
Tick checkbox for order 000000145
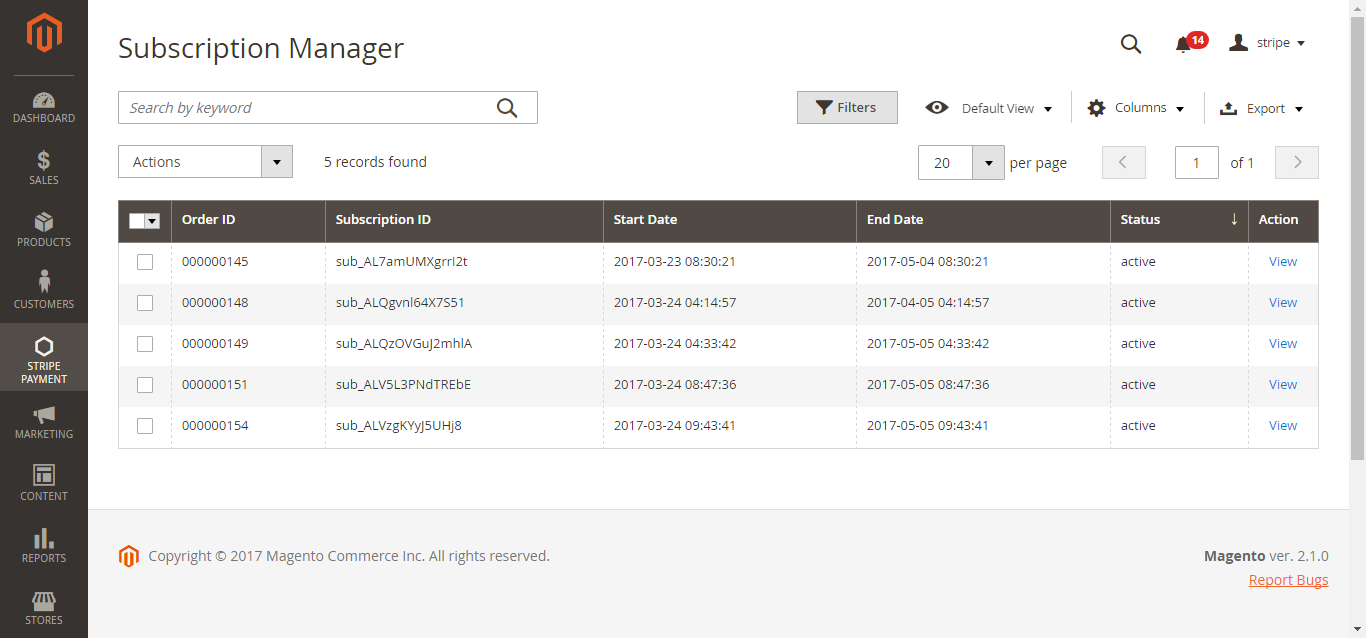(x=145, y=262)
